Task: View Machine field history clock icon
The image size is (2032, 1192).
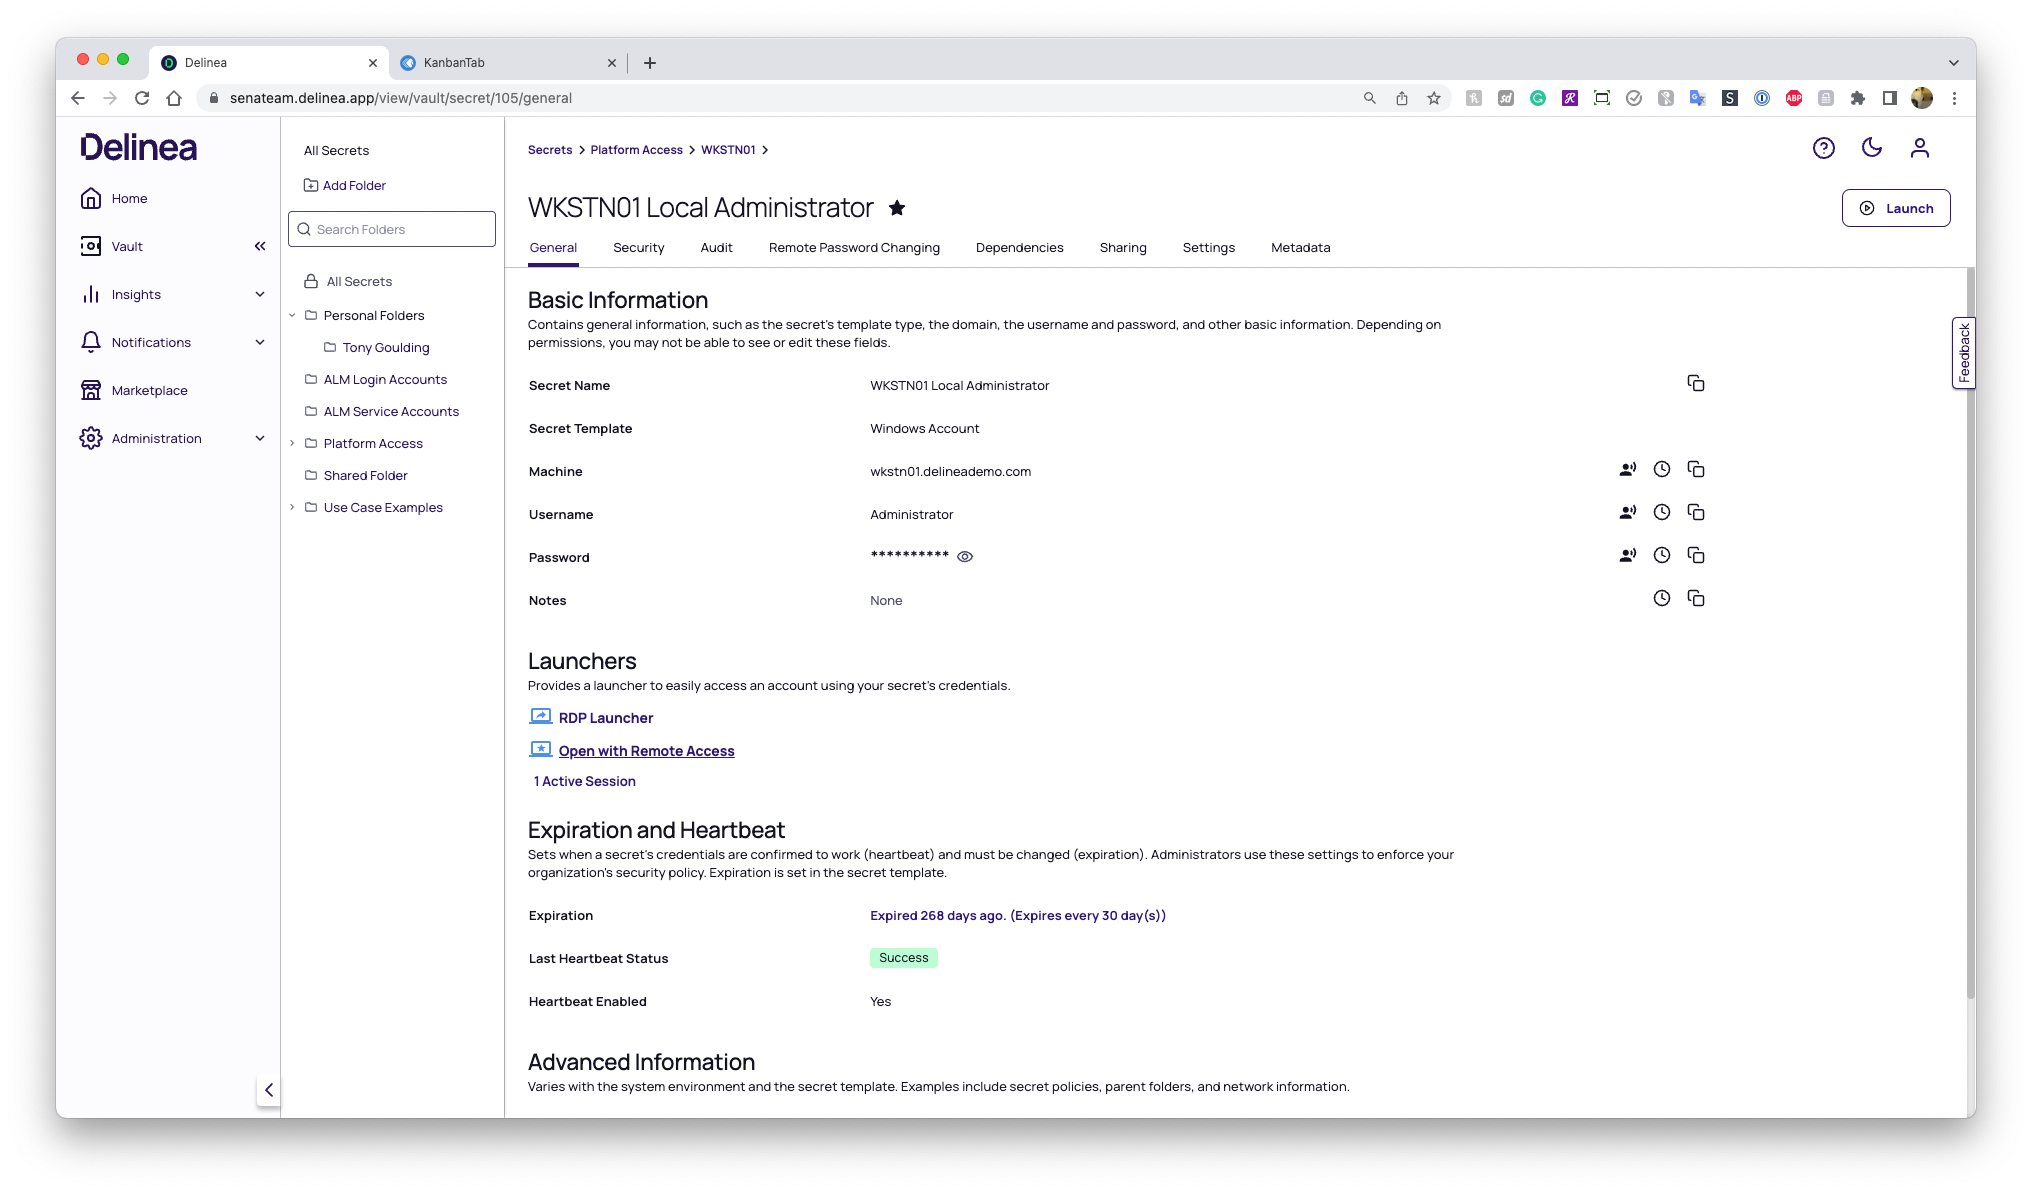Action: 1661,470
